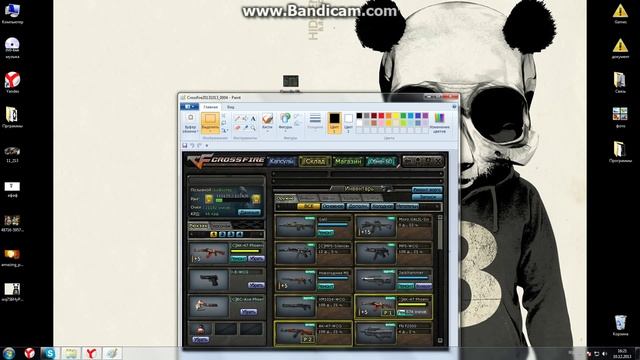Open Изменение цветов edit colors
The image size is (640, 360).
pos(440,123)
